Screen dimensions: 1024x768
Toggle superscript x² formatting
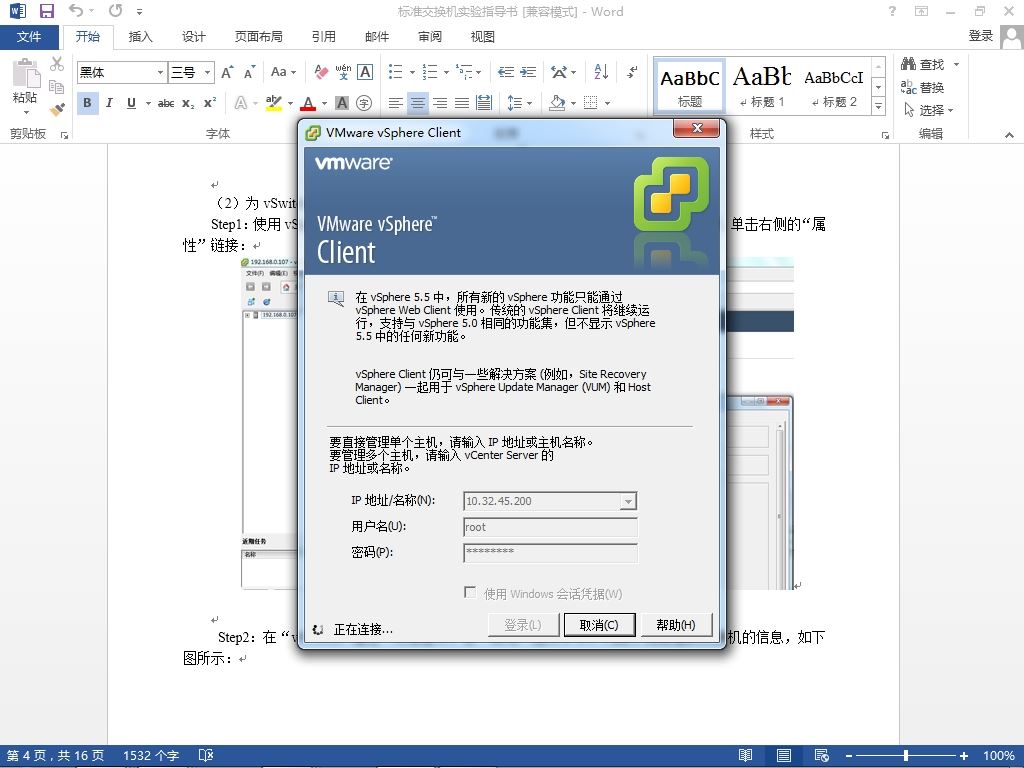click(x=210, y=103)
